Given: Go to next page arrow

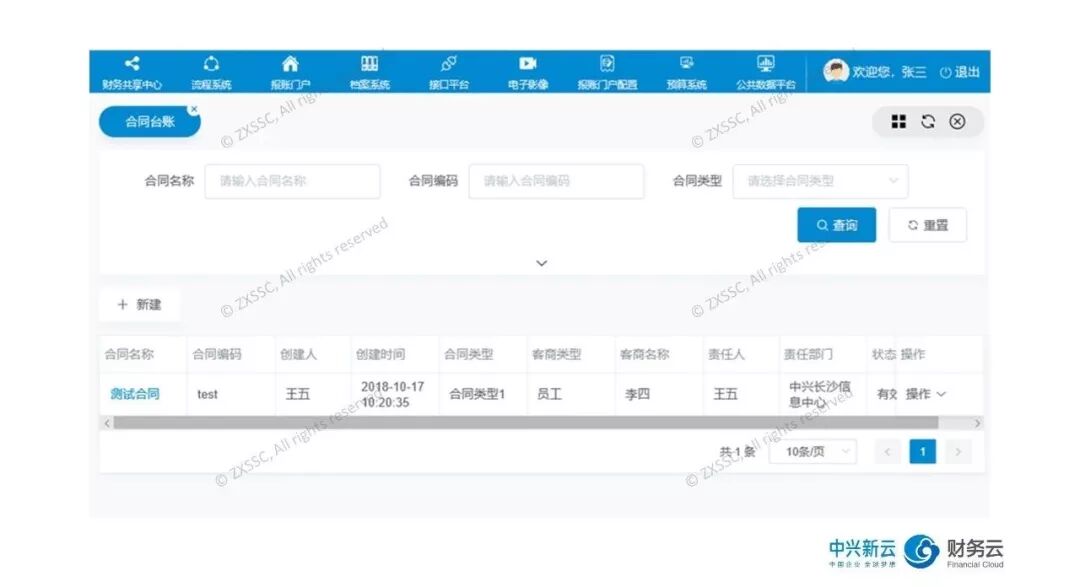Looking at the screenshot, I should click(x=957, y=452).
